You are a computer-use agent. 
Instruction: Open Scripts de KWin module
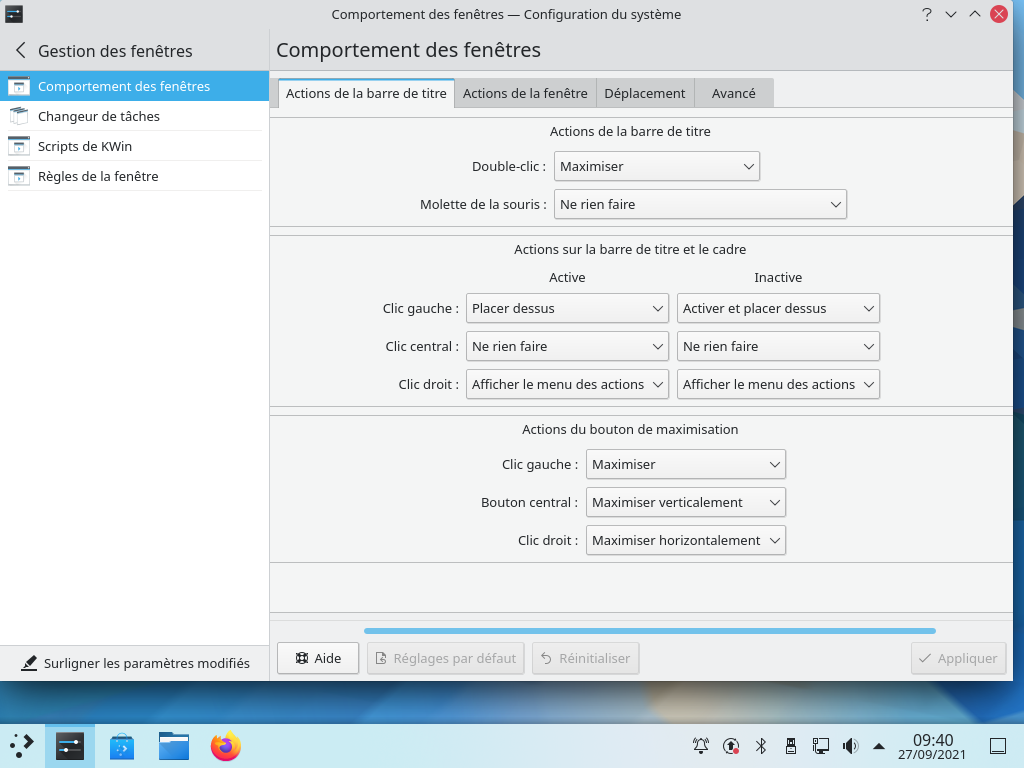135,146
